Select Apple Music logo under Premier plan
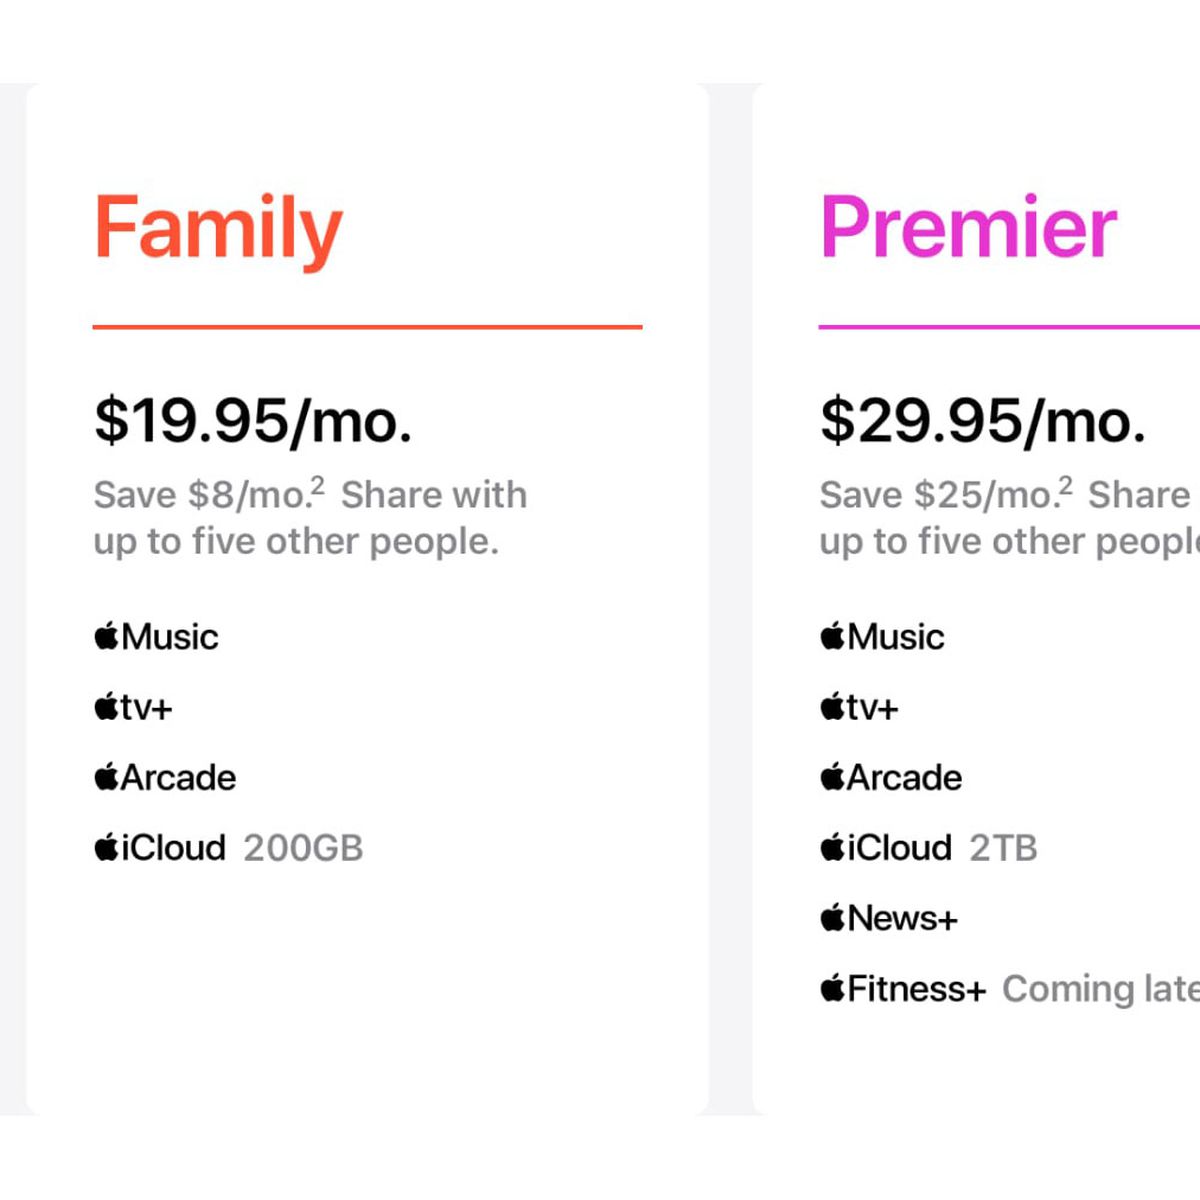 [882, 637]
